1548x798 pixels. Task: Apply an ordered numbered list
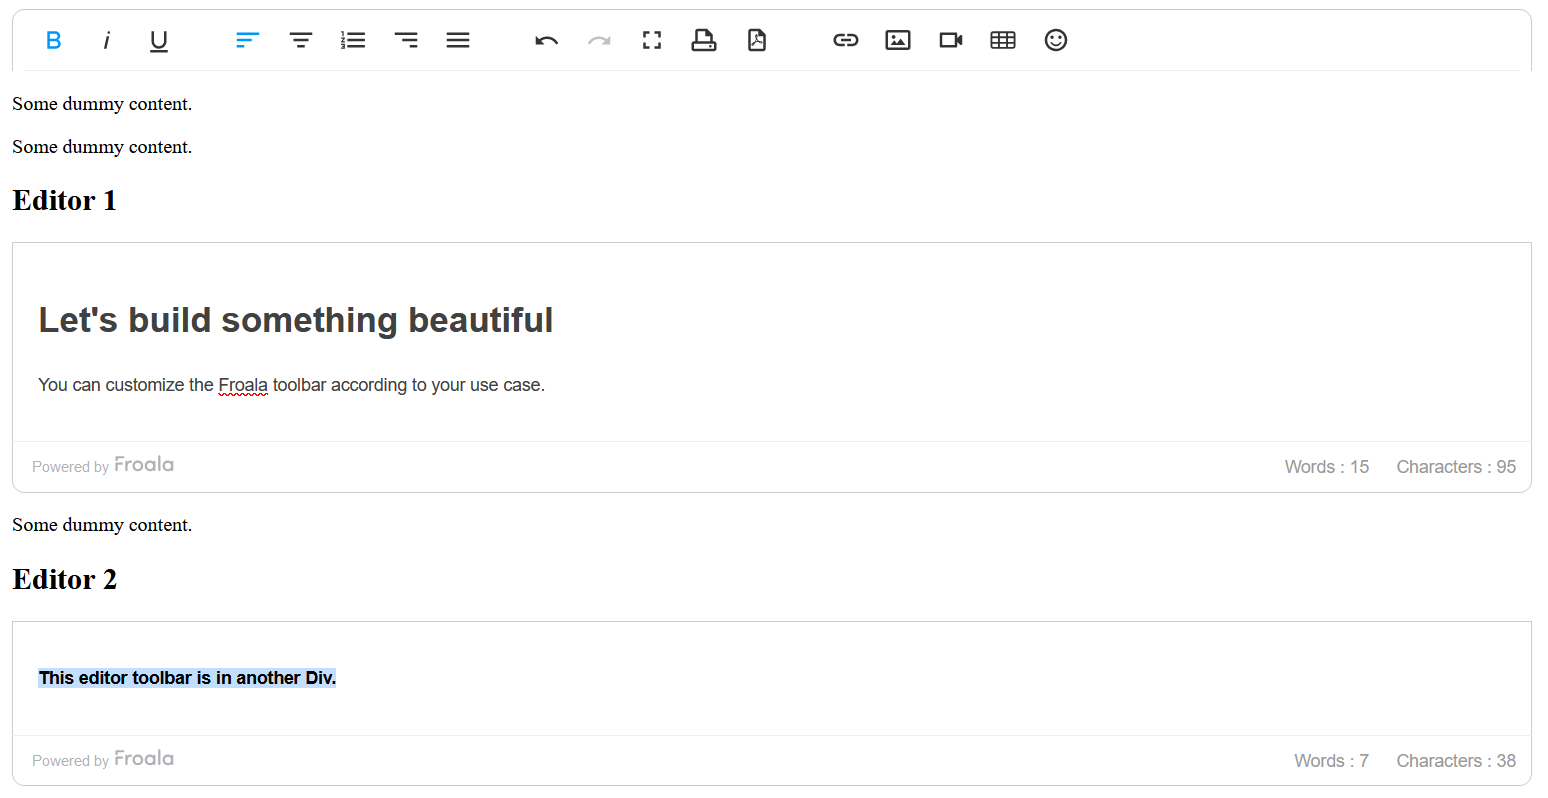[x=353, y=40]
